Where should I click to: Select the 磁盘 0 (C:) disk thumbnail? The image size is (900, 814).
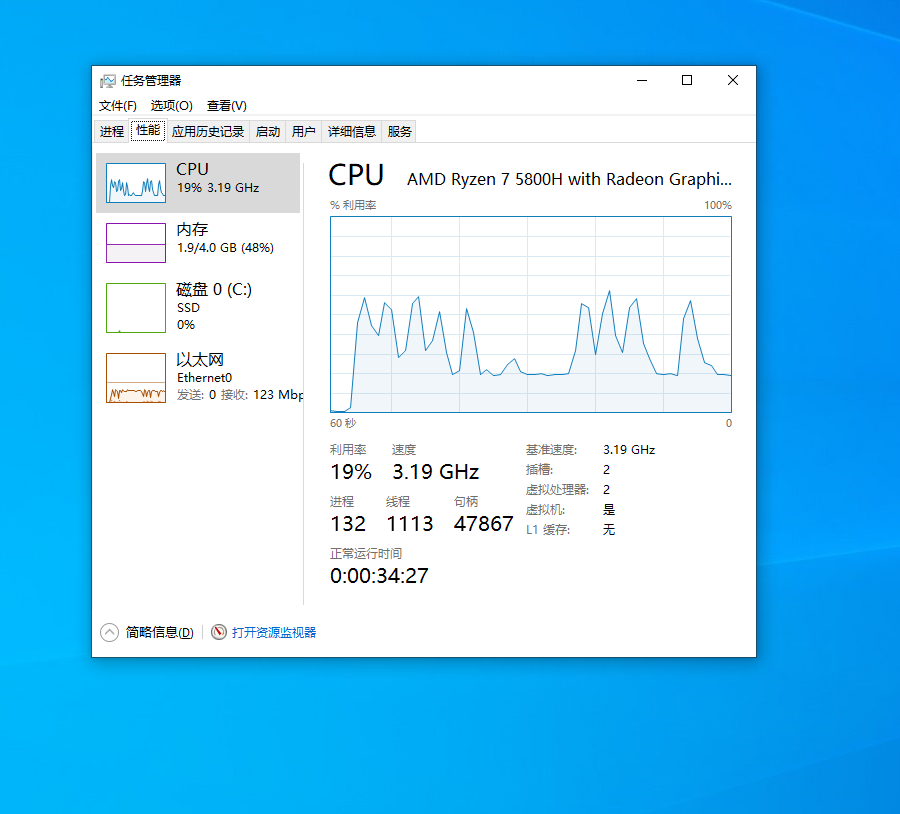click(136, 308)
